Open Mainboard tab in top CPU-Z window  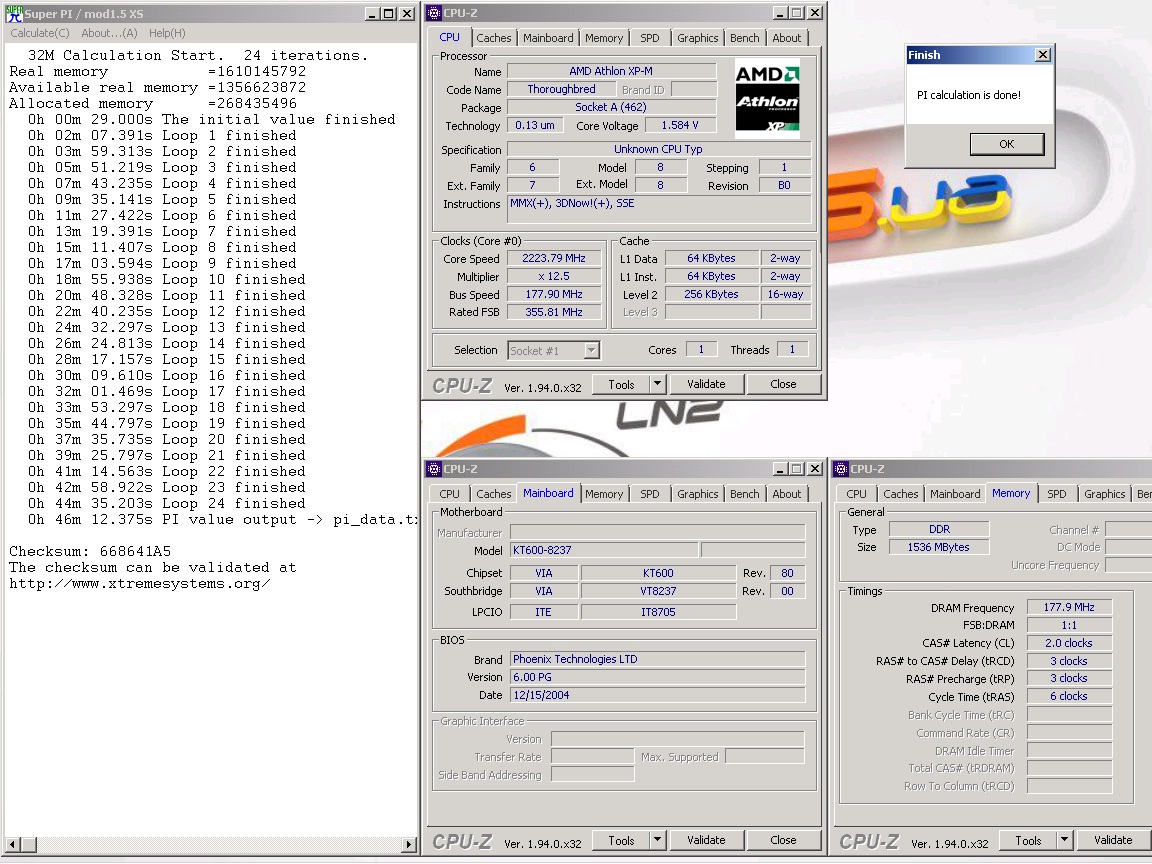coord(548,38)
